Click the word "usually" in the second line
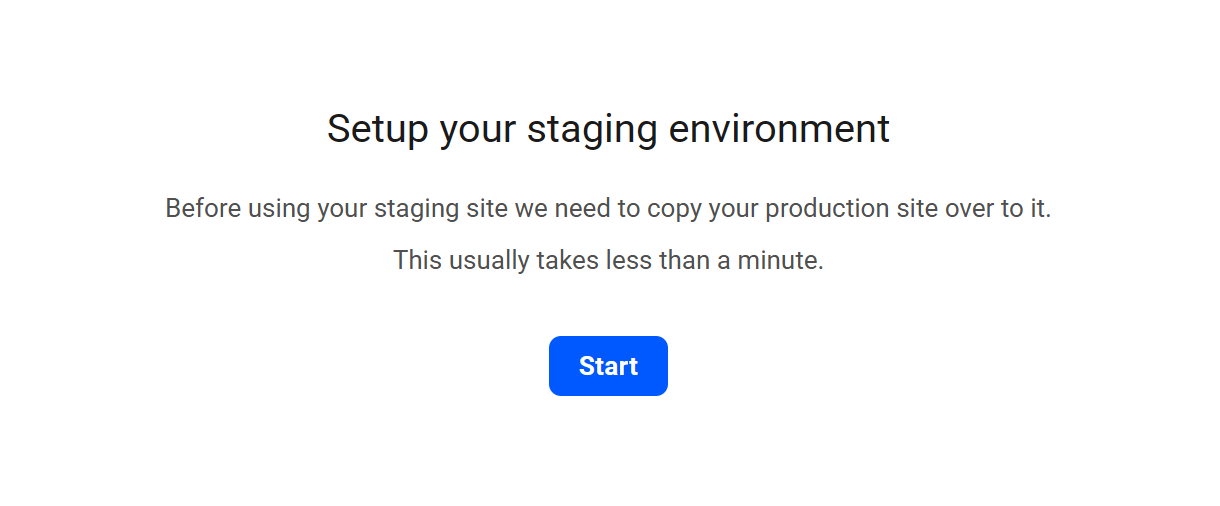 pyautogui.click(x=487, y=261)
